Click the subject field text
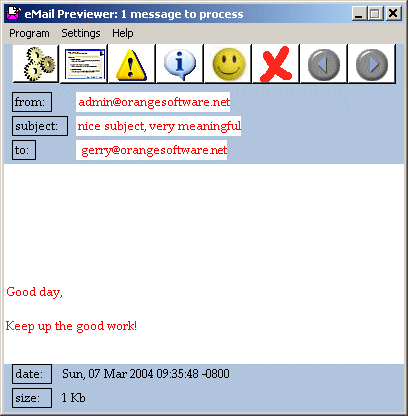Image resolution: width=408 pixels, height=416 pixels. coord(159,126)
